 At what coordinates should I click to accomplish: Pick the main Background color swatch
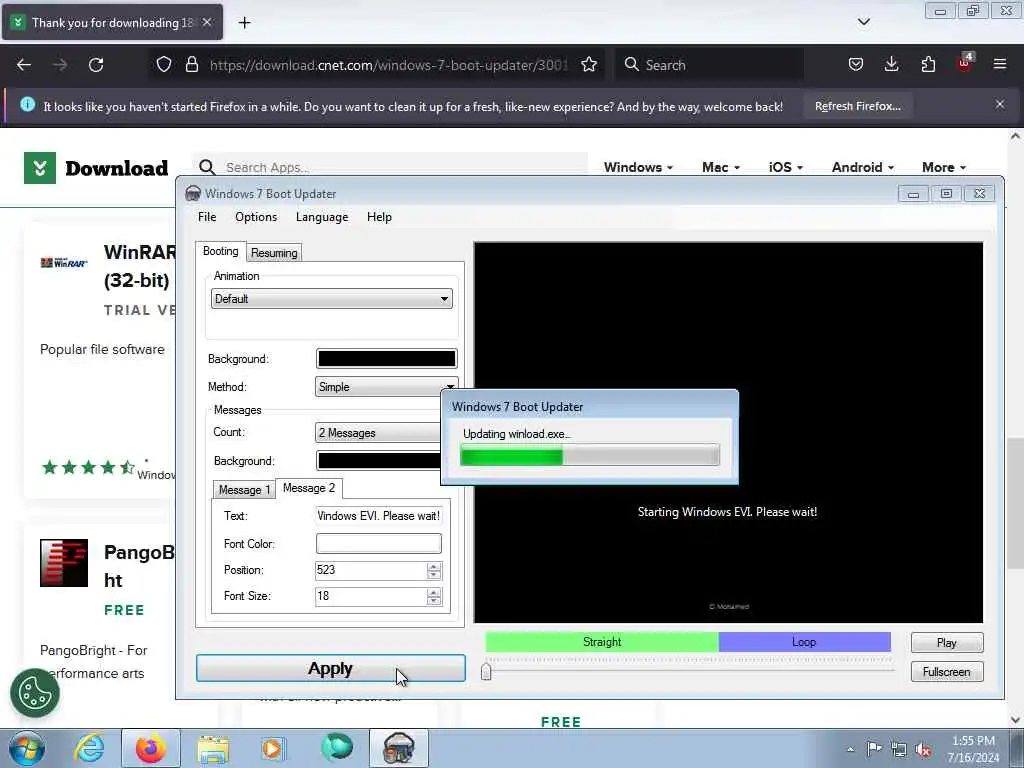tap(386, 359)
